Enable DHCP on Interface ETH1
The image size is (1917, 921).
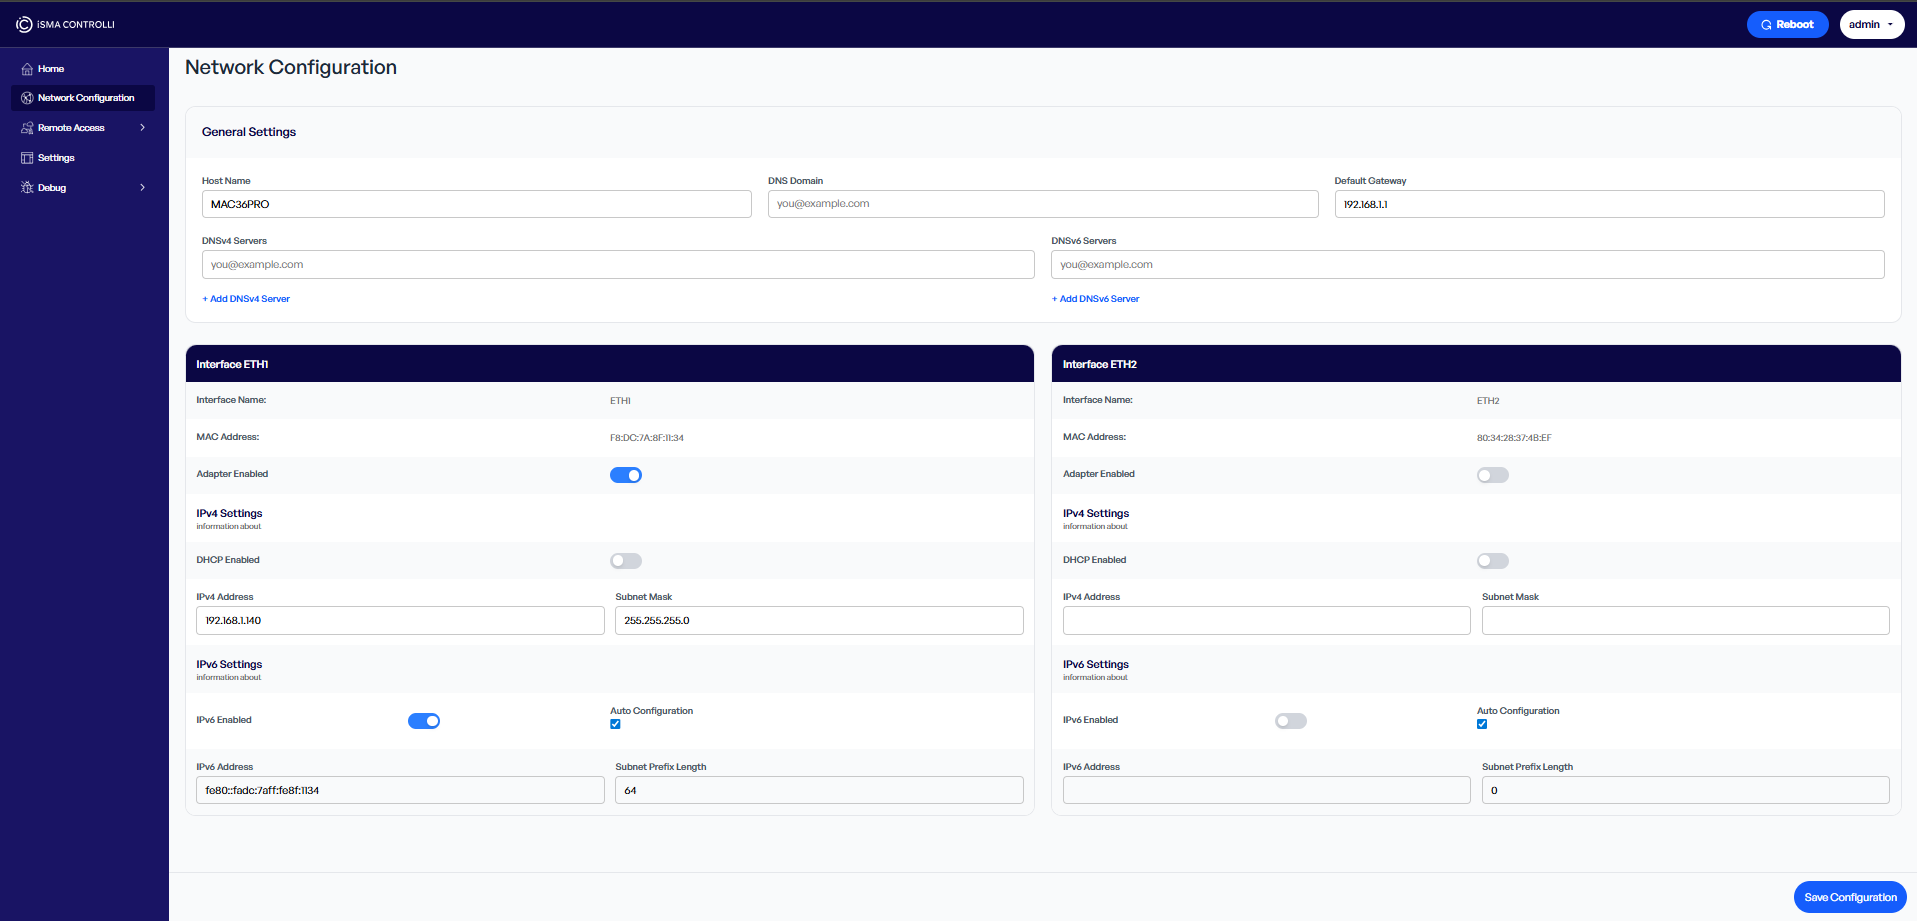click(626, 561)
